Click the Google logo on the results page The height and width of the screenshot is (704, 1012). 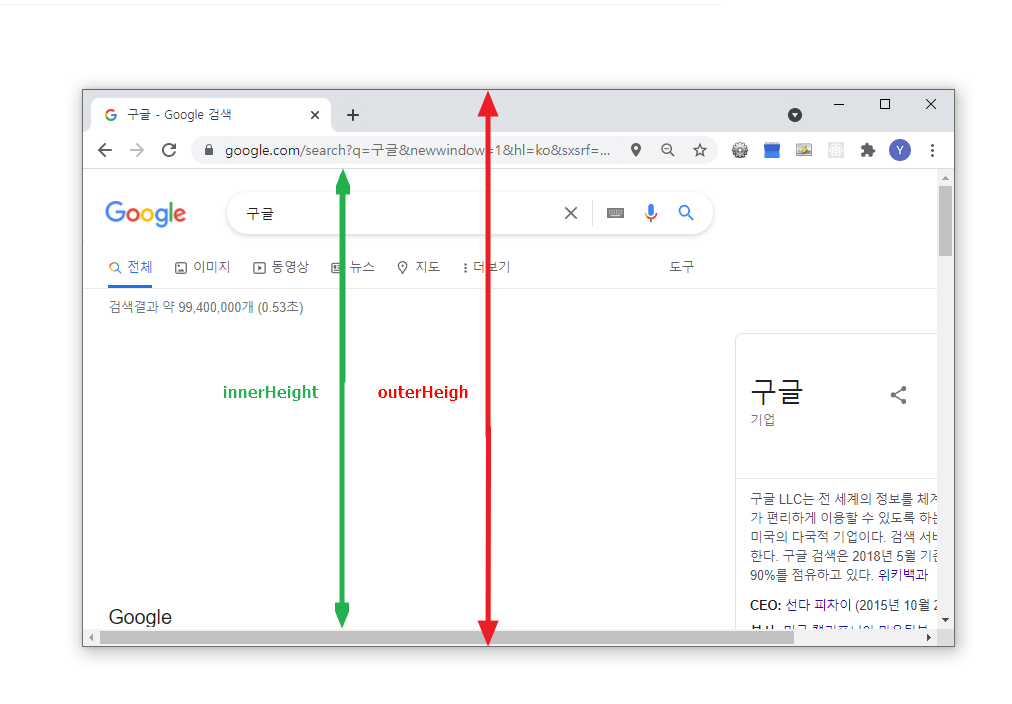point(146,214)
